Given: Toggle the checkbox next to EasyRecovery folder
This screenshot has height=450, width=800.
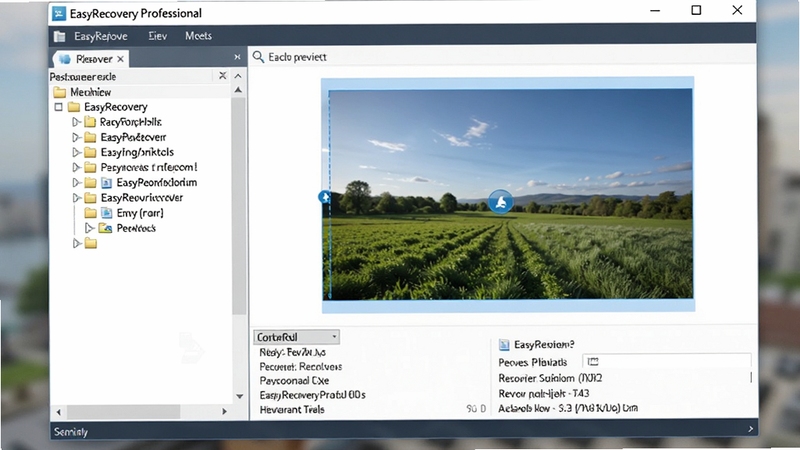Looking at the screenshot, I should (59, 107).
